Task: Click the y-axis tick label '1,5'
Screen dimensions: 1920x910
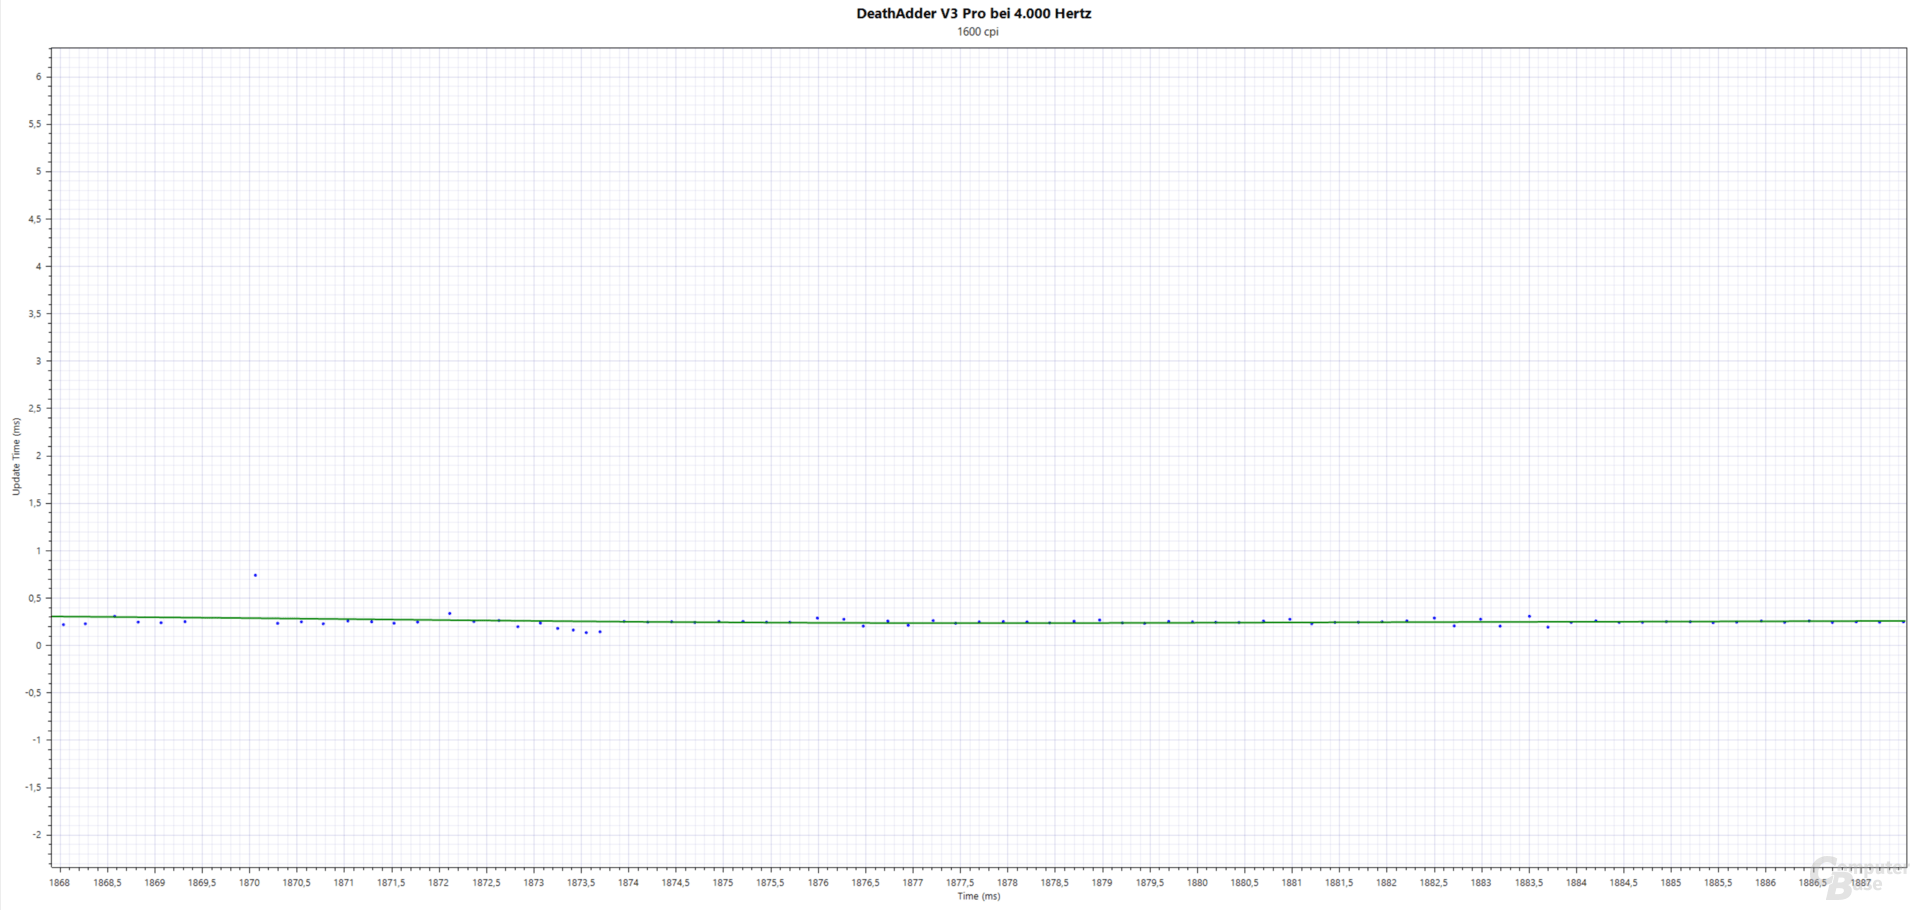Action: 35,503
